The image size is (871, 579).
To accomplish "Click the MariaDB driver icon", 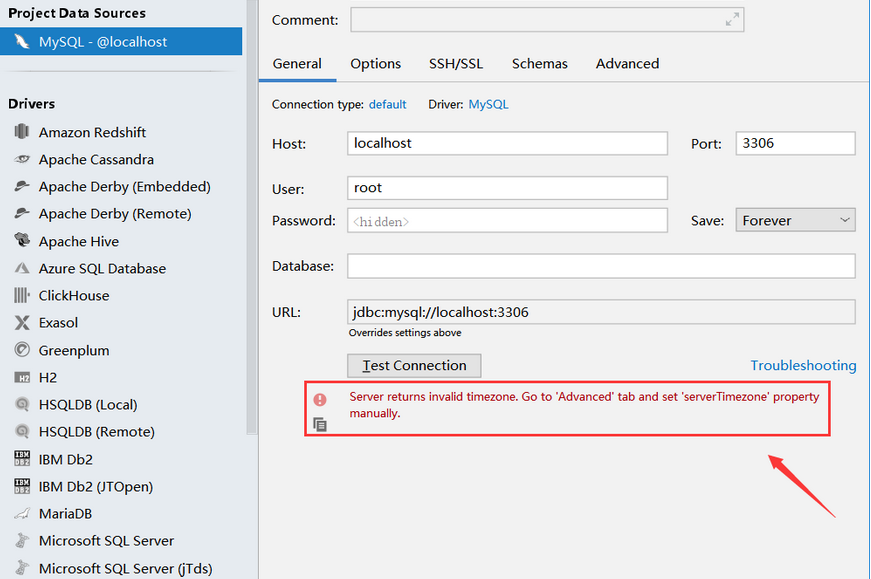I will [x=22, y=513].
